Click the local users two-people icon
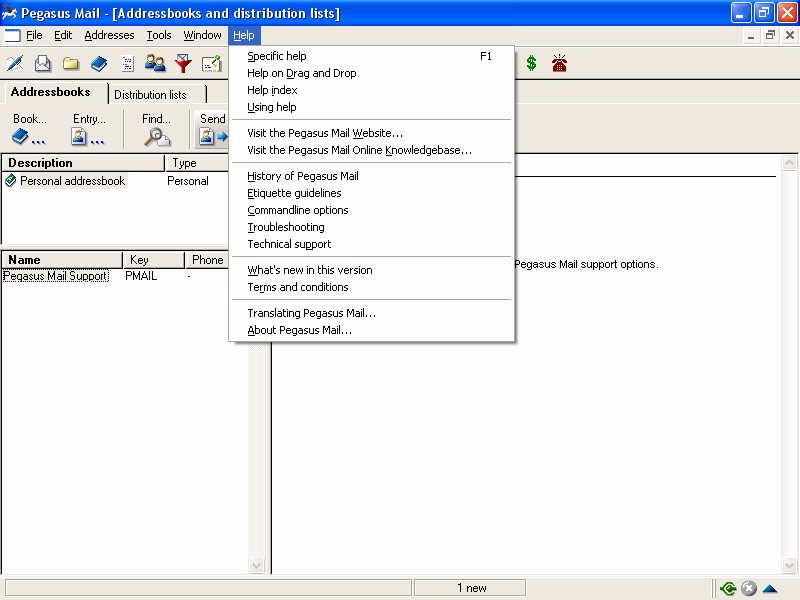The image size is (800, 600). [155, 63]
